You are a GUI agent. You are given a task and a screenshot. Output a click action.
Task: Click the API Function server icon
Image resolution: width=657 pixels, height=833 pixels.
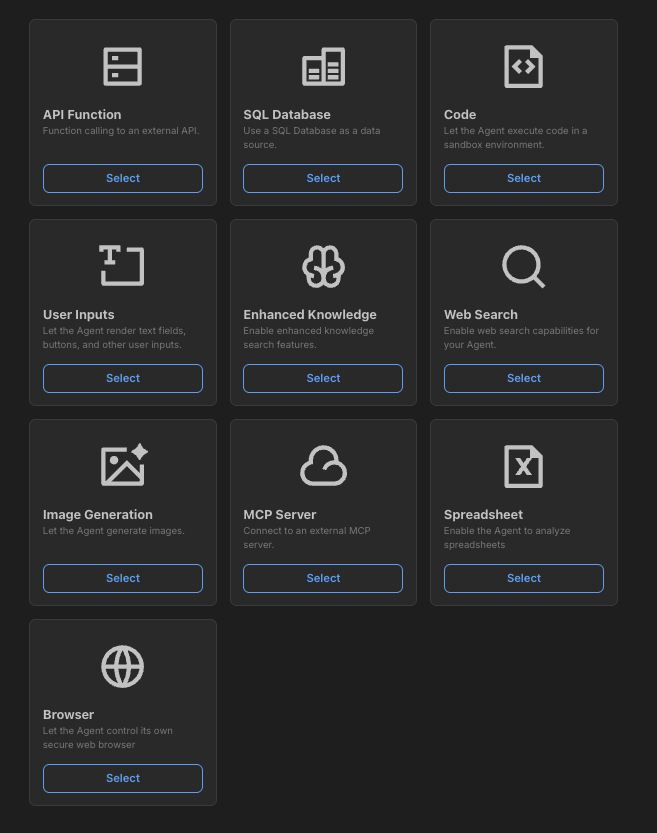tap(123, 66)
